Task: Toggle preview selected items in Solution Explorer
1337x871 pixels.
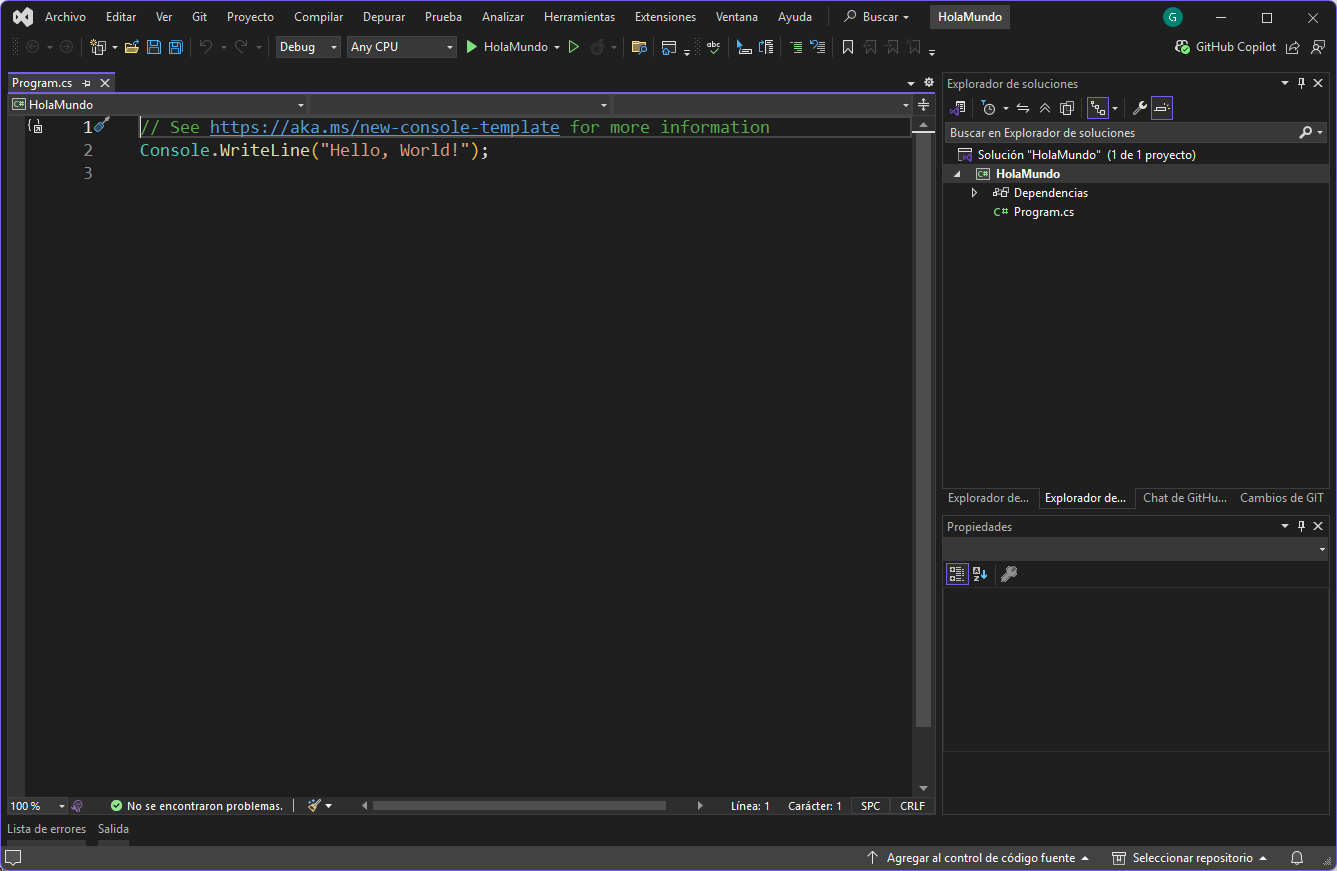Action: [1162, 108]
